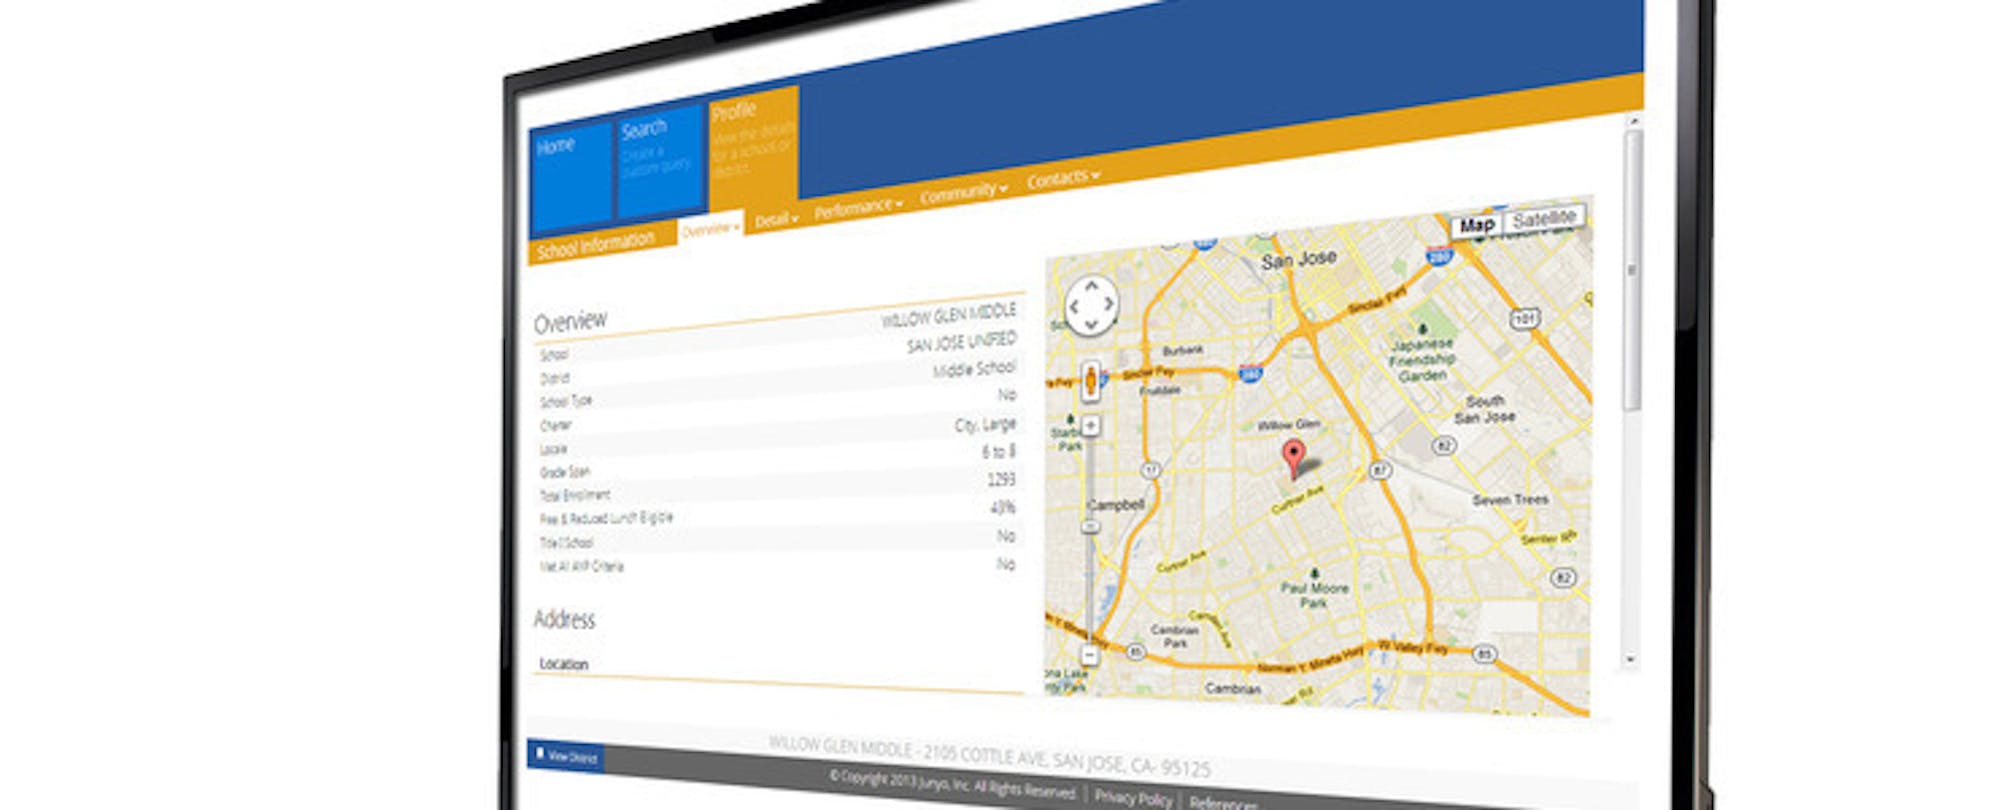Screen dimensions: 1998x810
Task: Click the School Type row label
Action: point(566,401)
